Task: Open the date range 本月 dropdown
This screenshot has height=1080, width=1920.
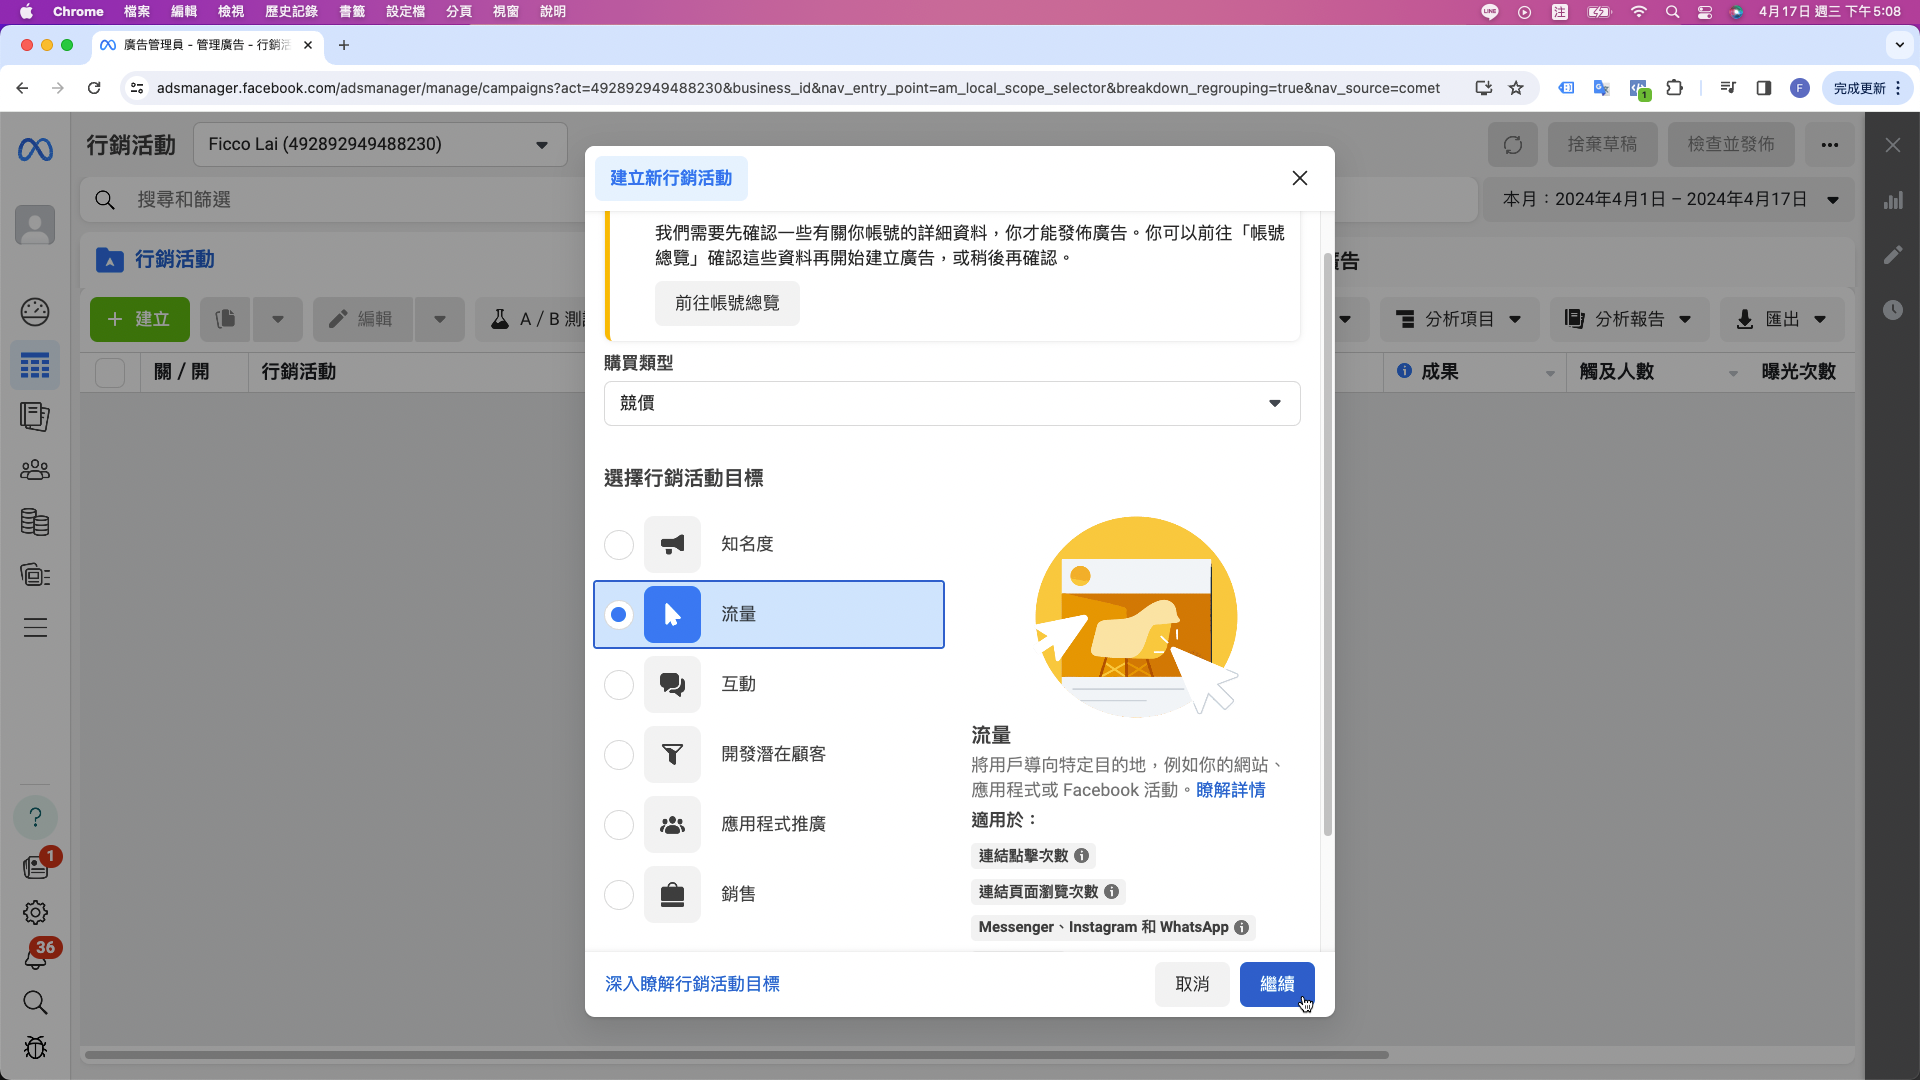Action: point(1670,199)
